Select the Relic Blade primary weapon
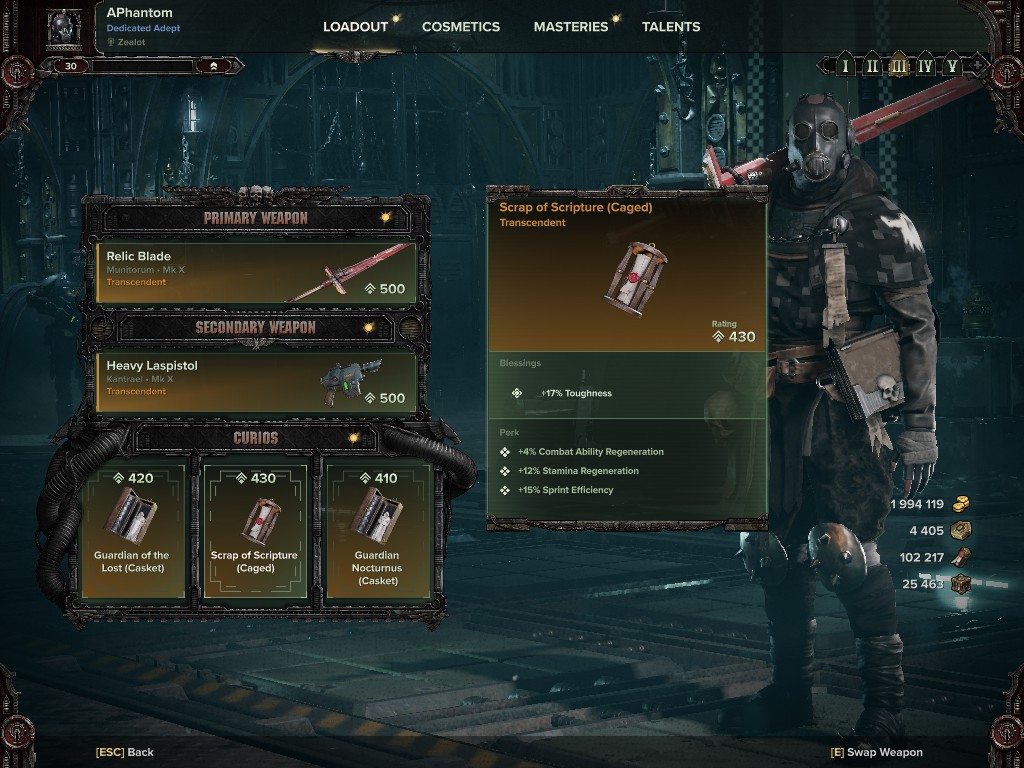Image resolution: width=1024 pixels, height=768 pixels. (x=256, y=273)
